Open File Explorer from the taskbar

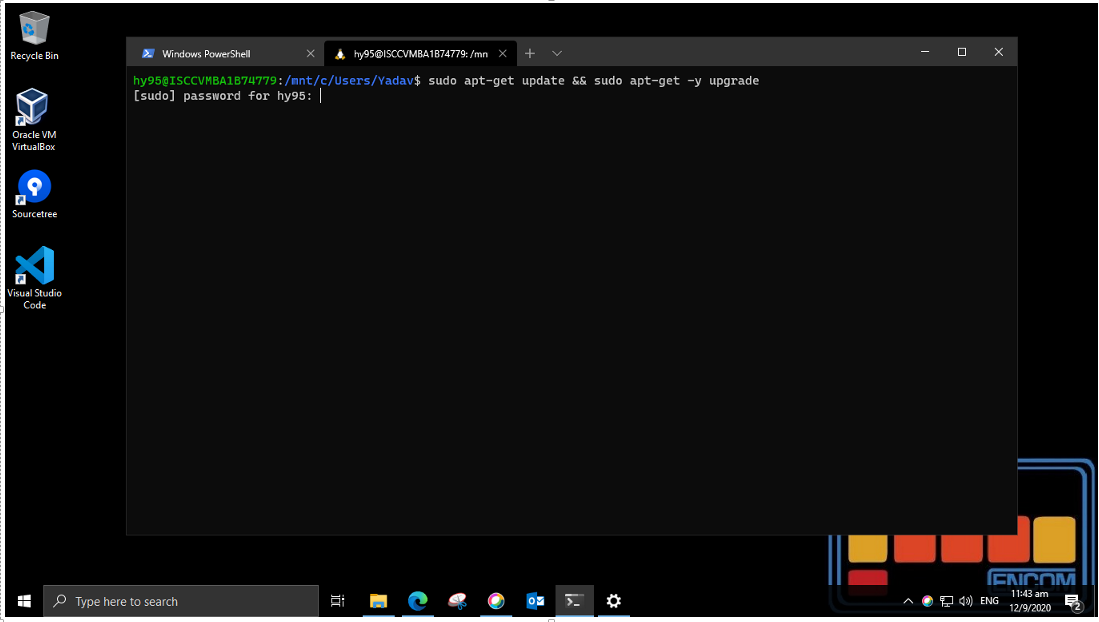378,601
